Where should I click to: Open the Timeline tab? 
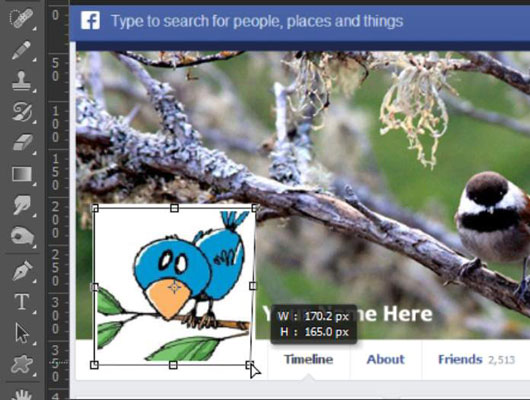click(x=308, y=359)
